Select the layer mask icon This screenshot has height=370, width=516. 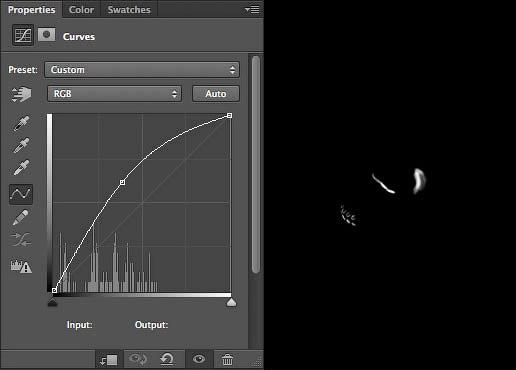[x=46, y=34]
